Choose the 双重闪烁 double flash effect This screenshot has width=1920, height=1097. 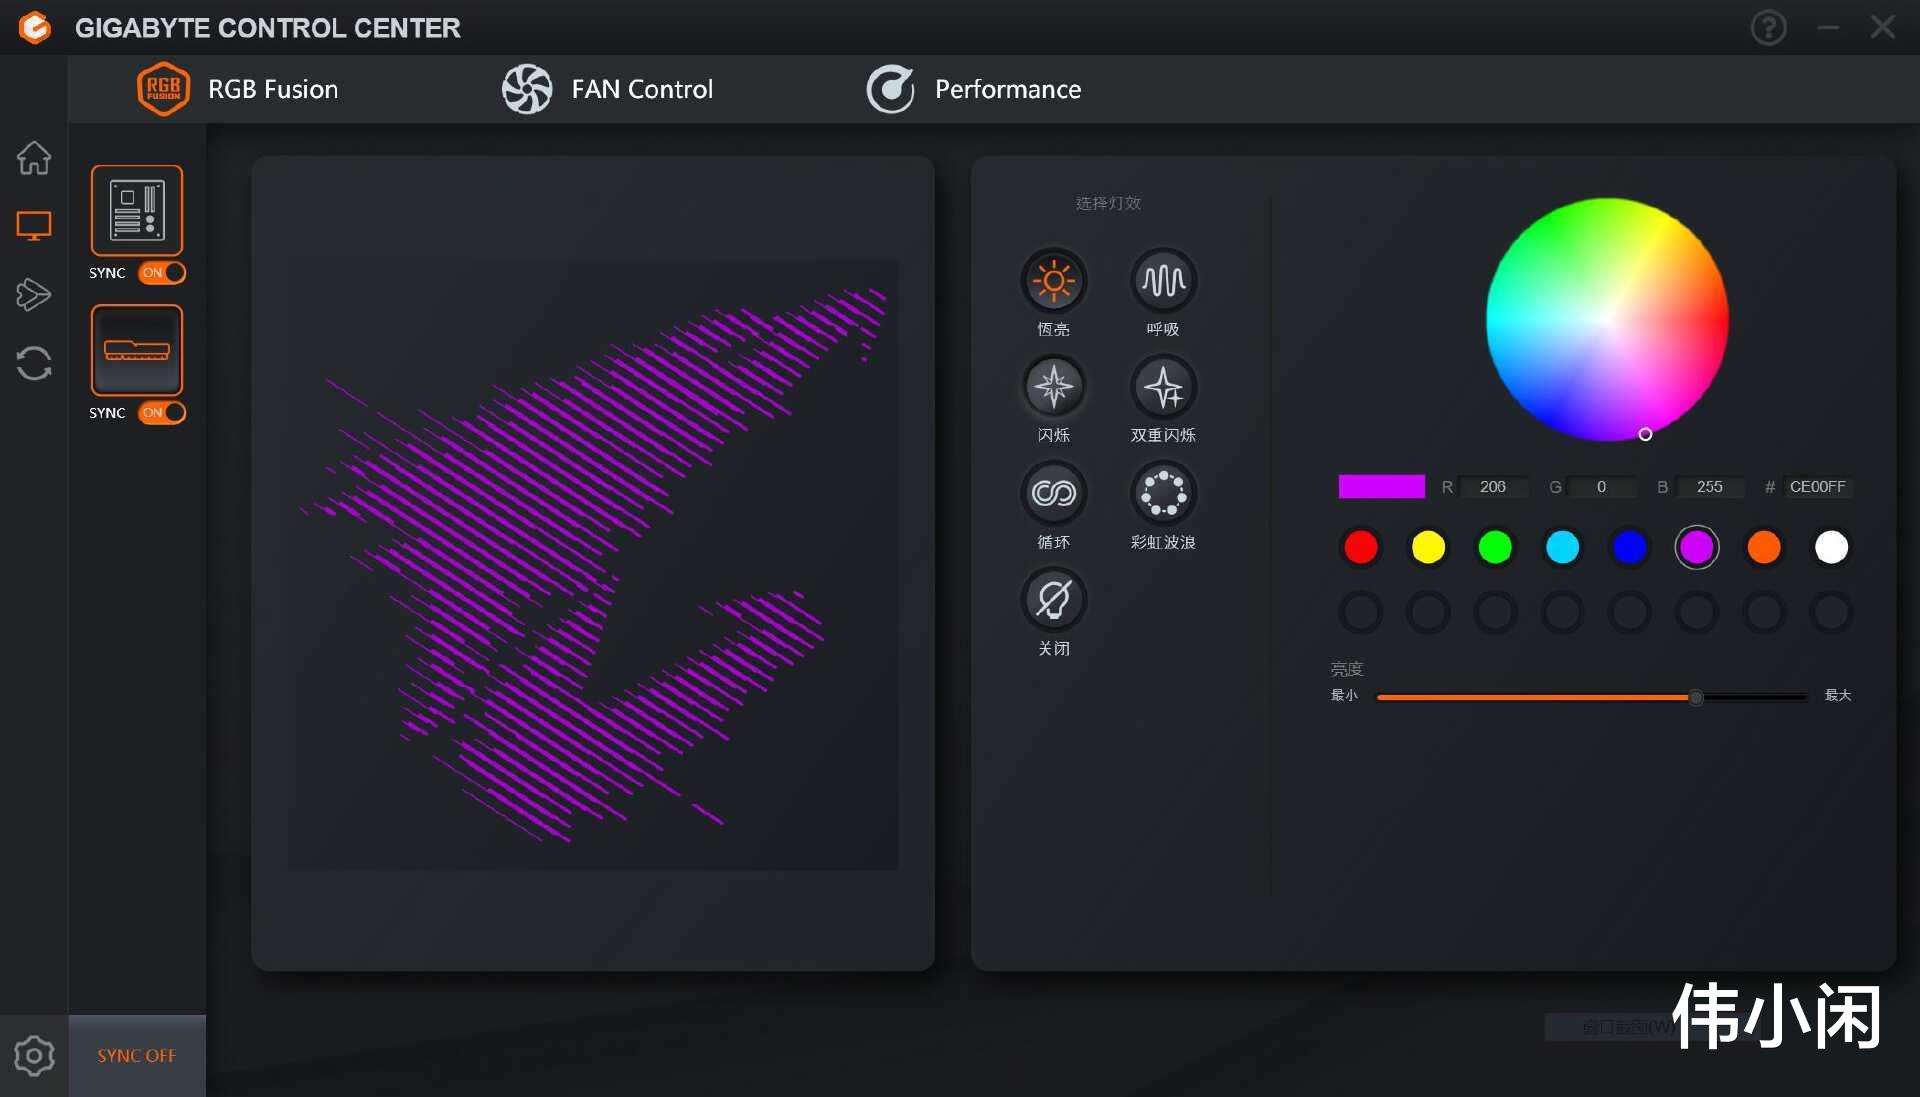coord(1163,387)
